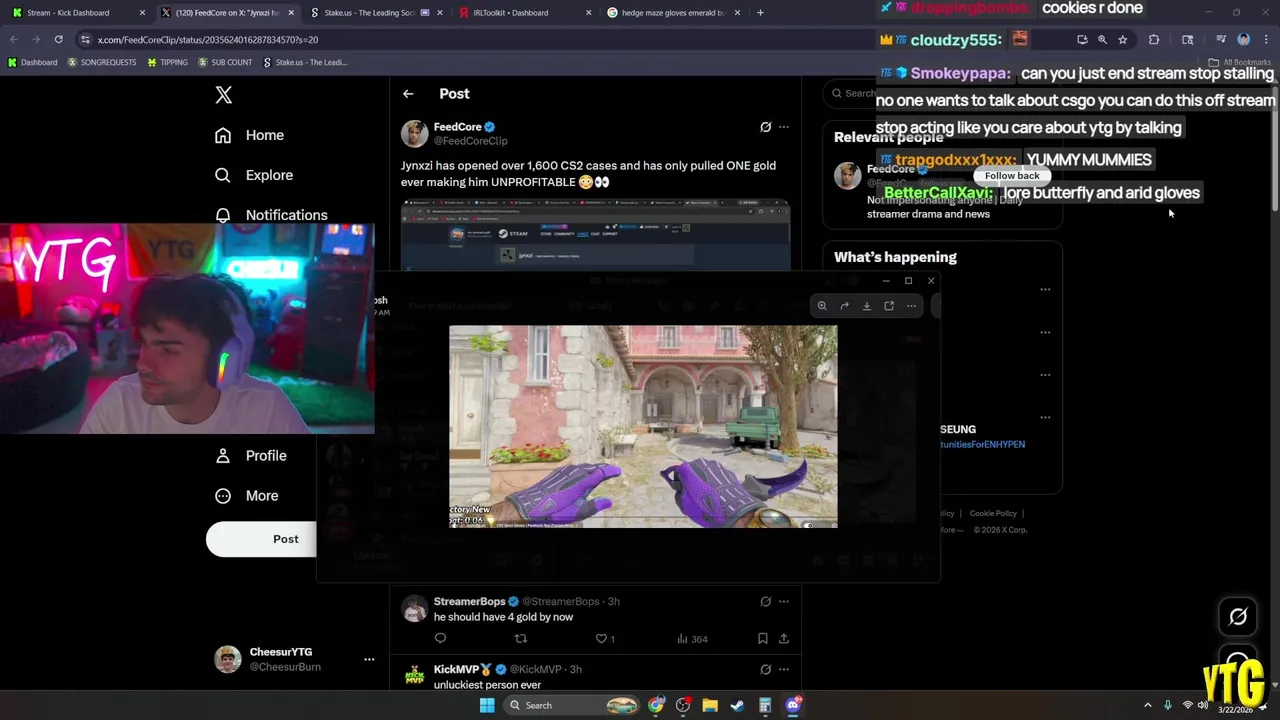The image size is (1280, 720).
Task: Open more options on FeedCore post
Action: (x=784, y=127)
